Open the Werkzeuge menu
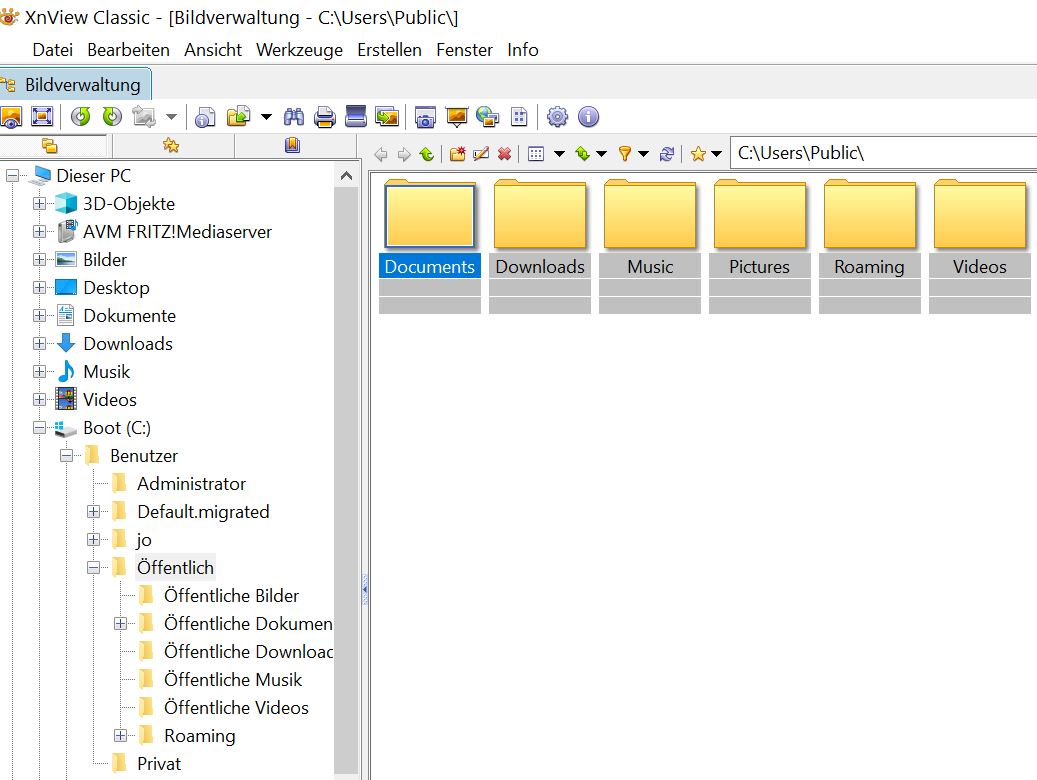This screenshot has width=1037, height=780. 299,50
